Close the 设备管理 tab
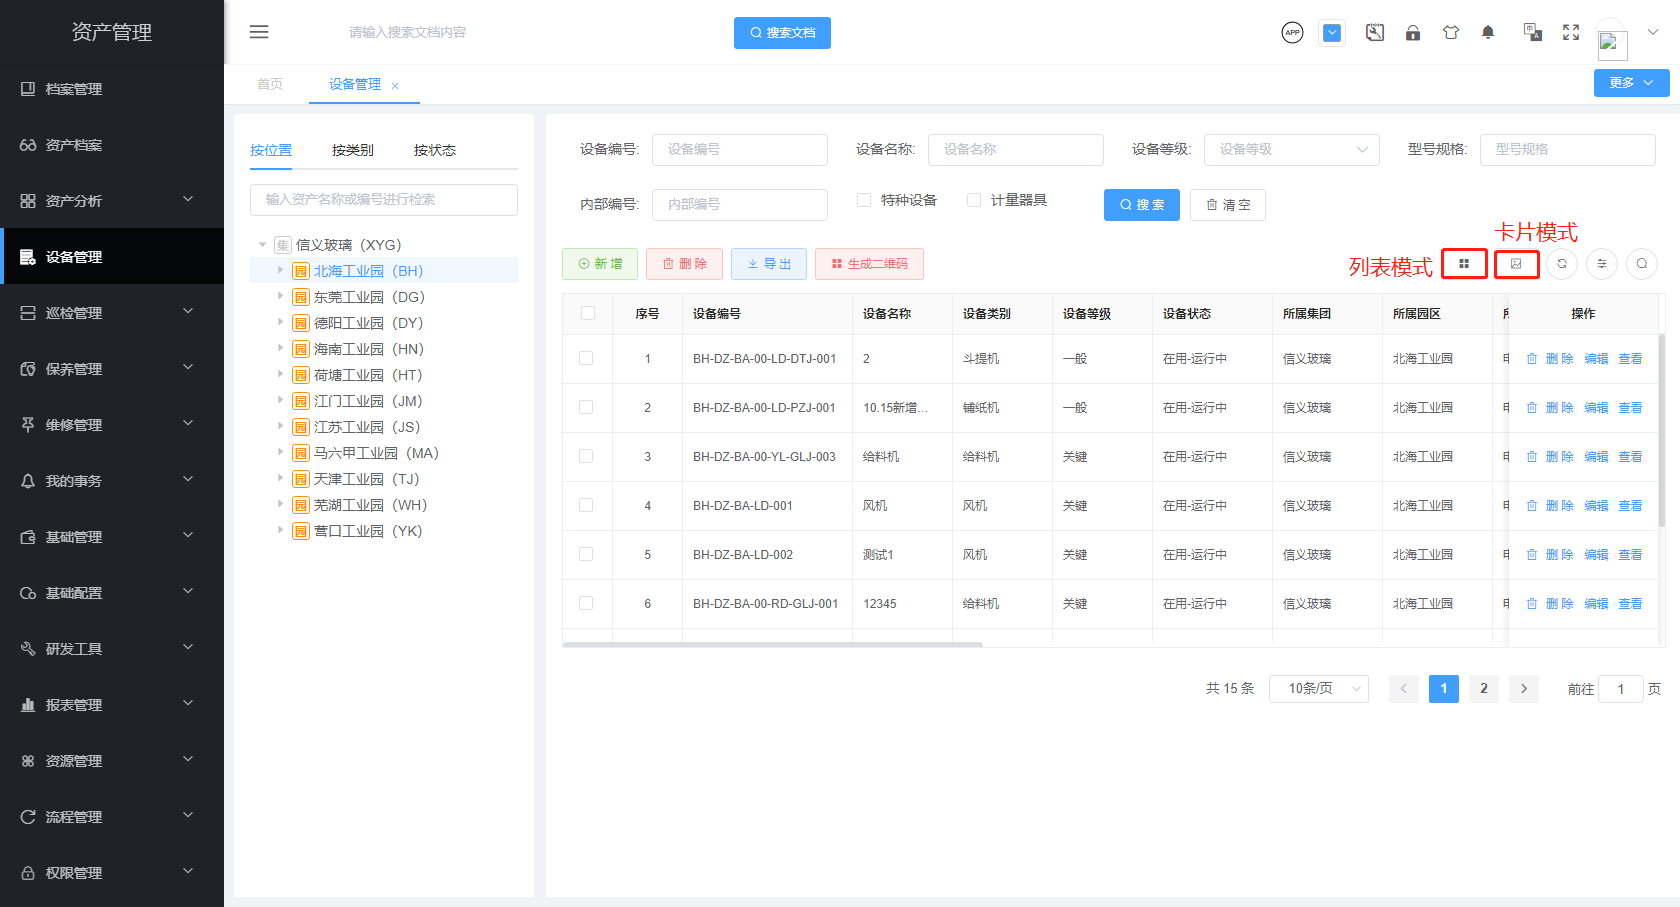Image resolution: width=1680 pixels, height=907 pixels. click(395, 86)
